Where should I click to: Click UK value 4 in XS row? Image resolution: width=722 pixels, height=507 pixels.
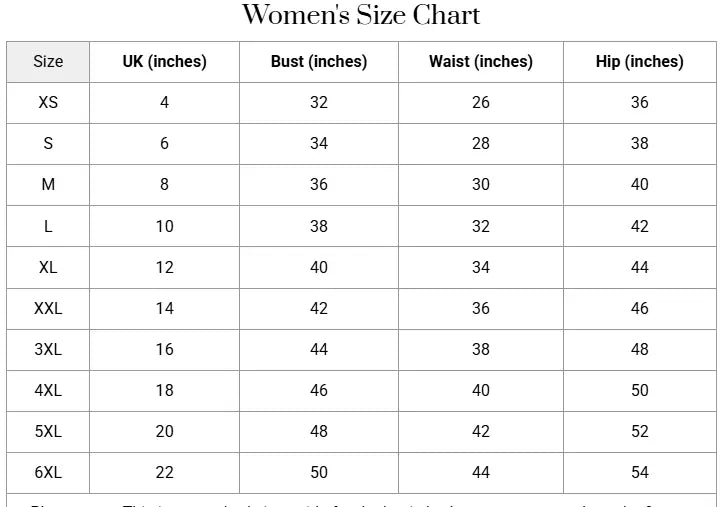[x=164, y=102]
